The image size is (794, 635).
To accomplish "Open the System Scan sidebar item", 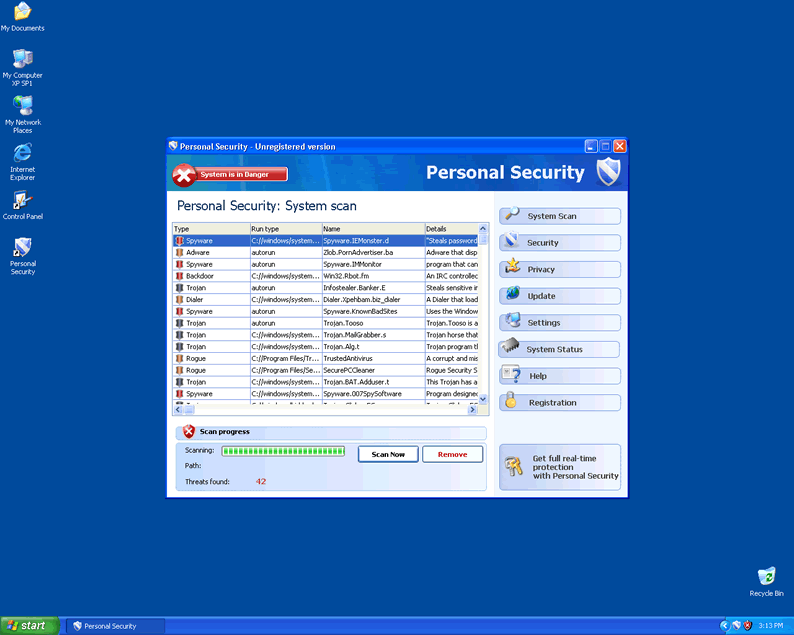I will [x=560, y=216].
